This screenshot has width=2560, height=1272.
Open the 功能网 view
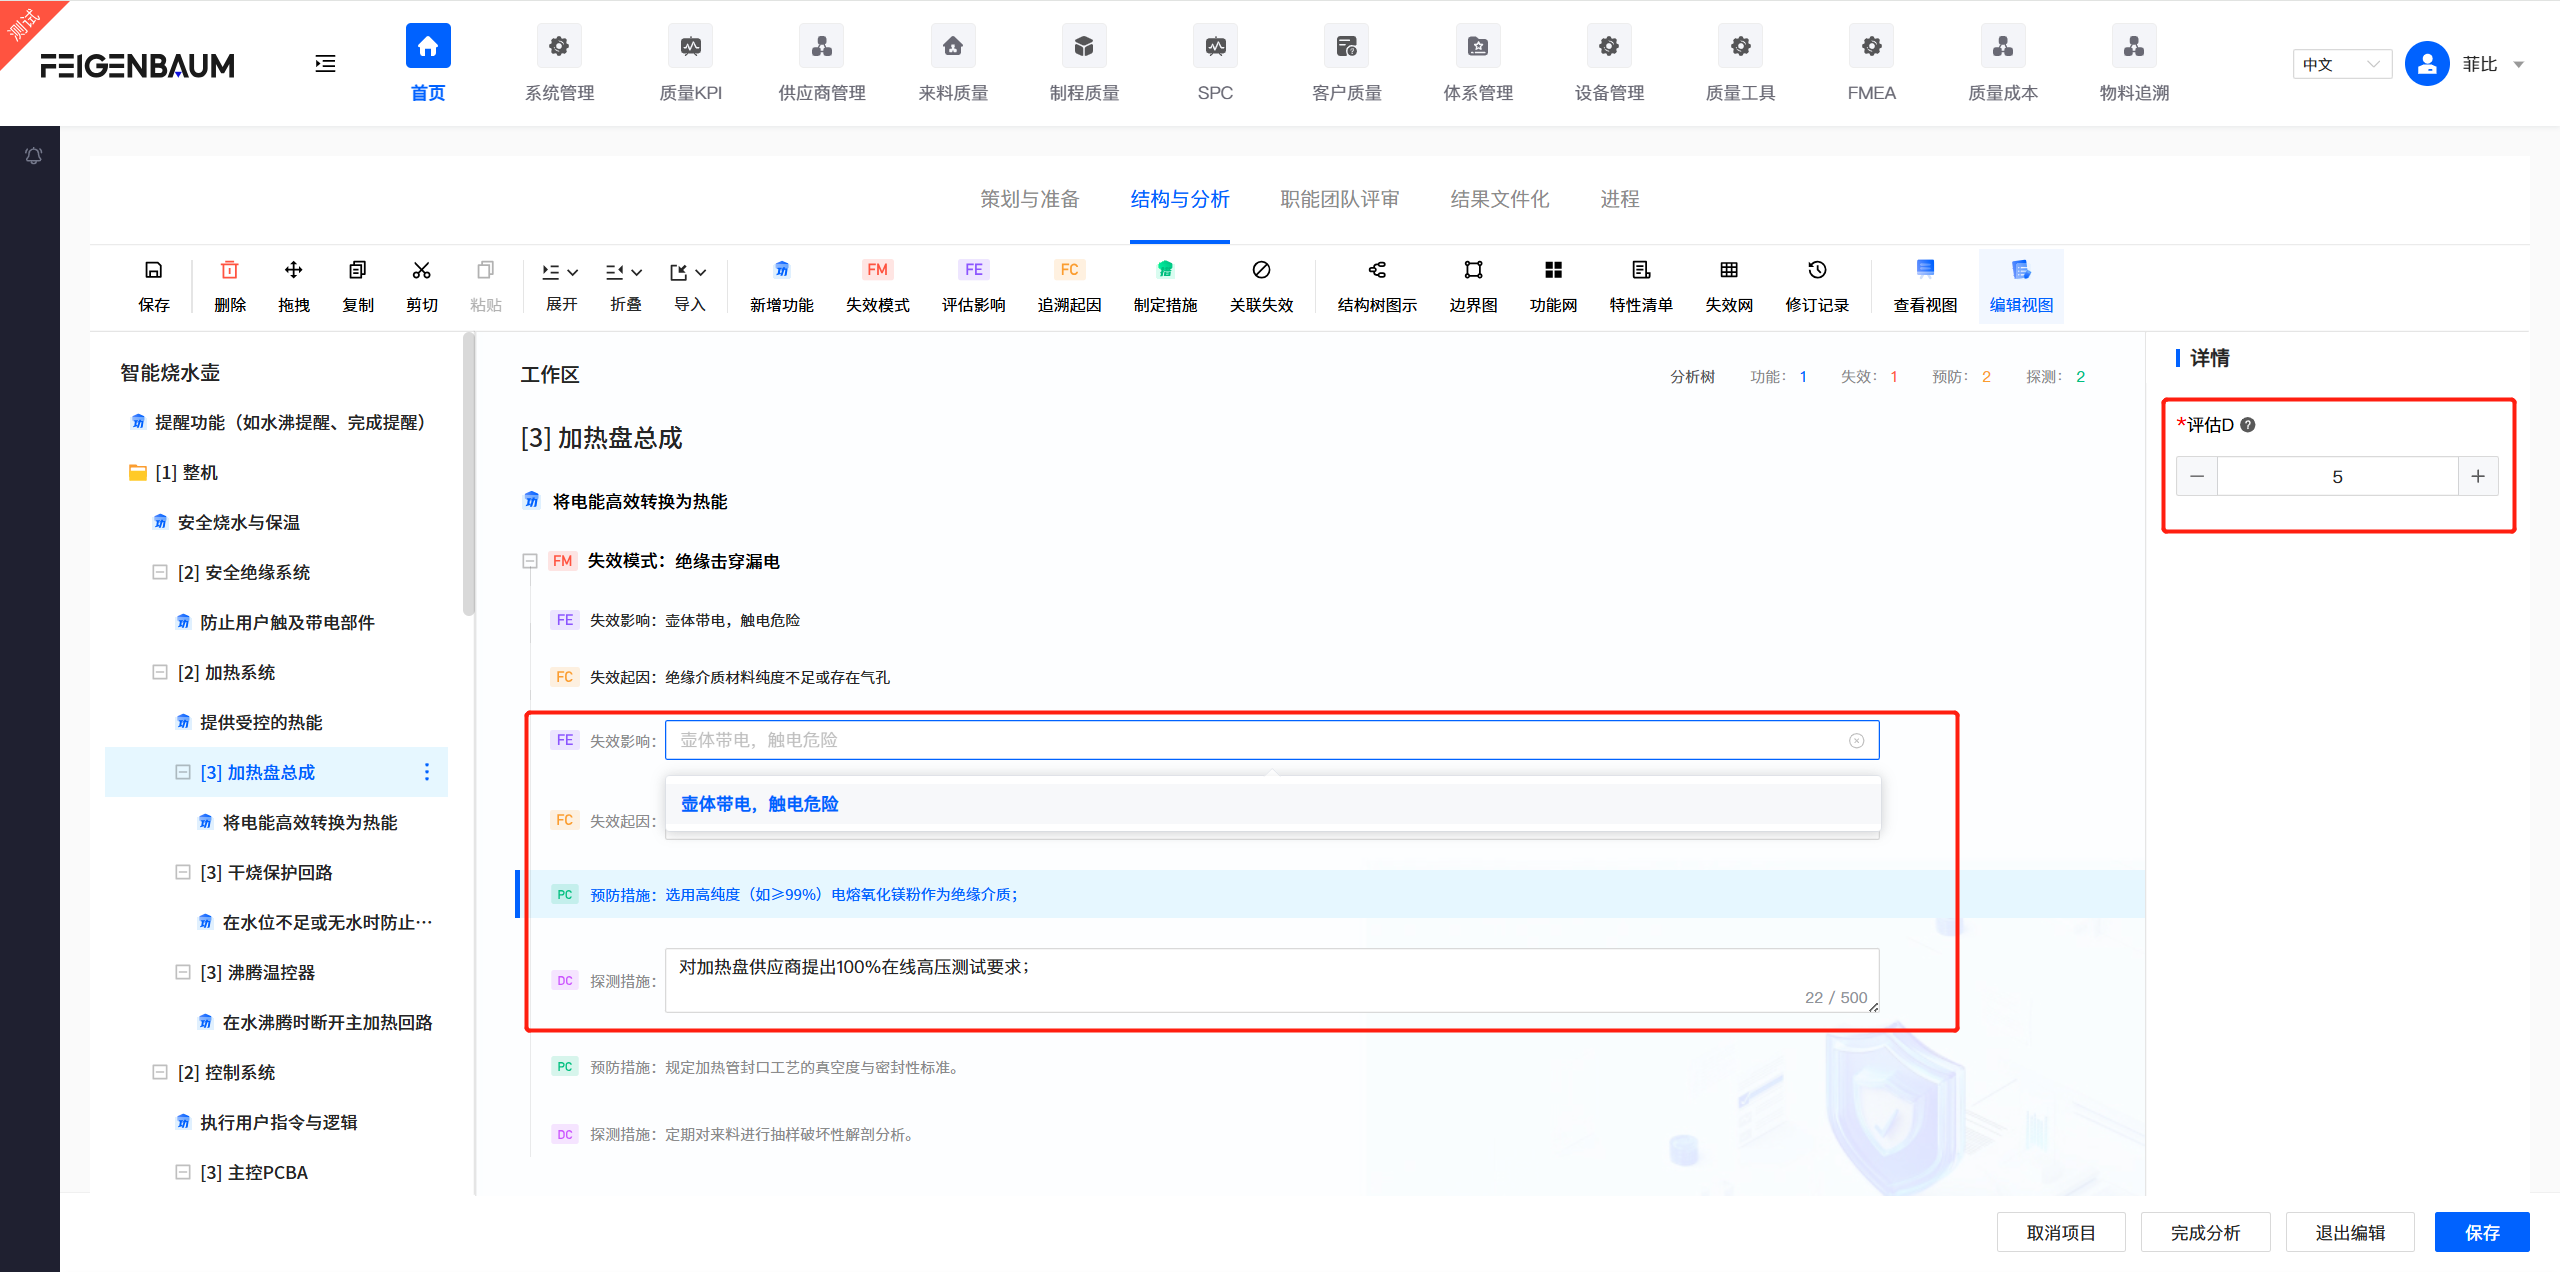click(1553, 285)
